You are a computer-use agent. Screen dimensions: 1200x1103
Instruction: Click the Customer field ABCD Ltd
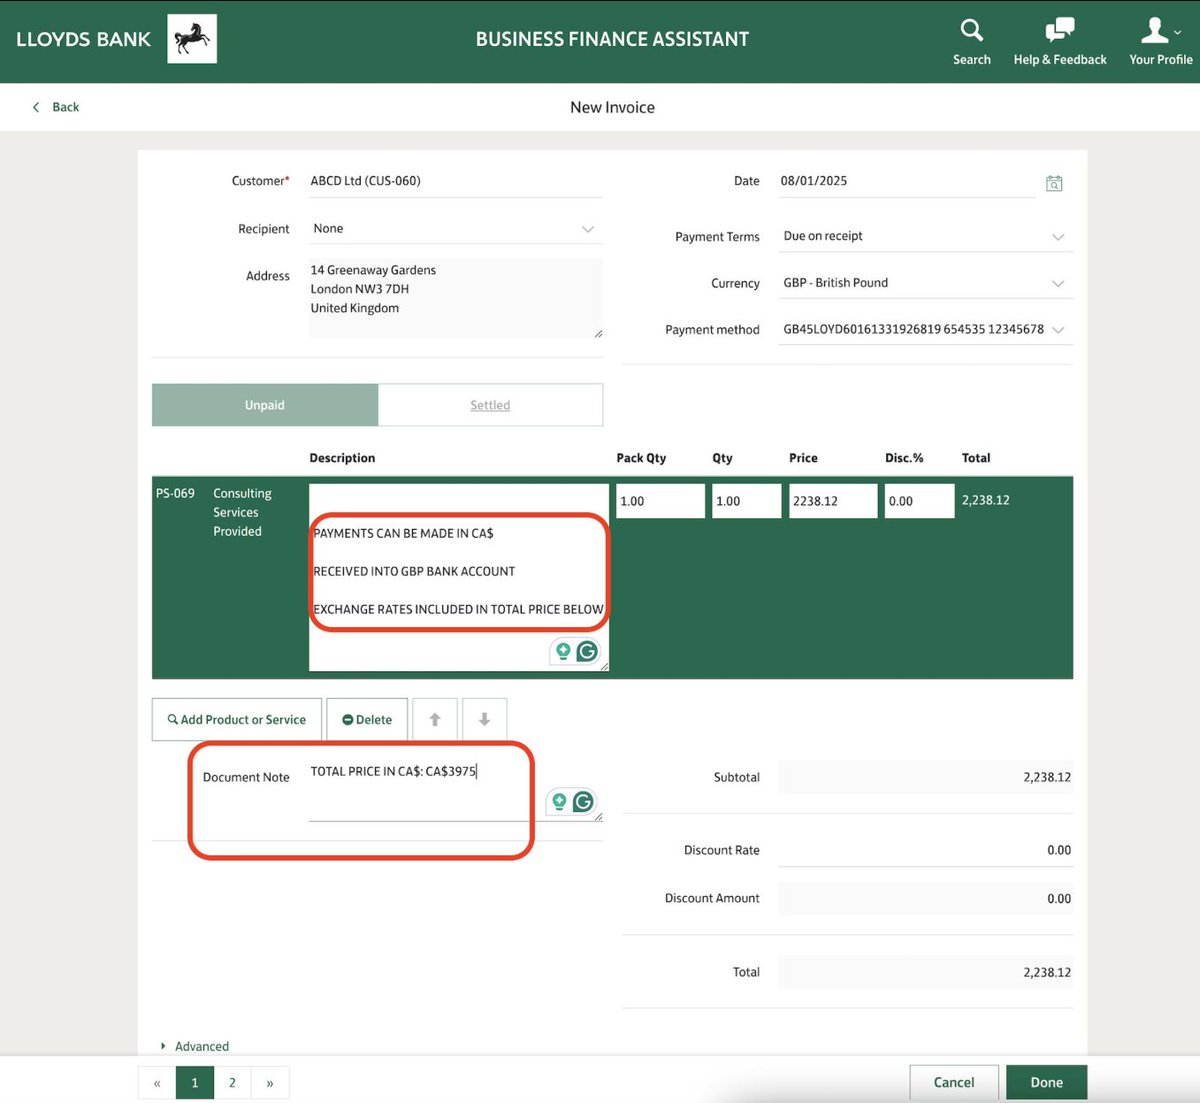coord(455,181)
